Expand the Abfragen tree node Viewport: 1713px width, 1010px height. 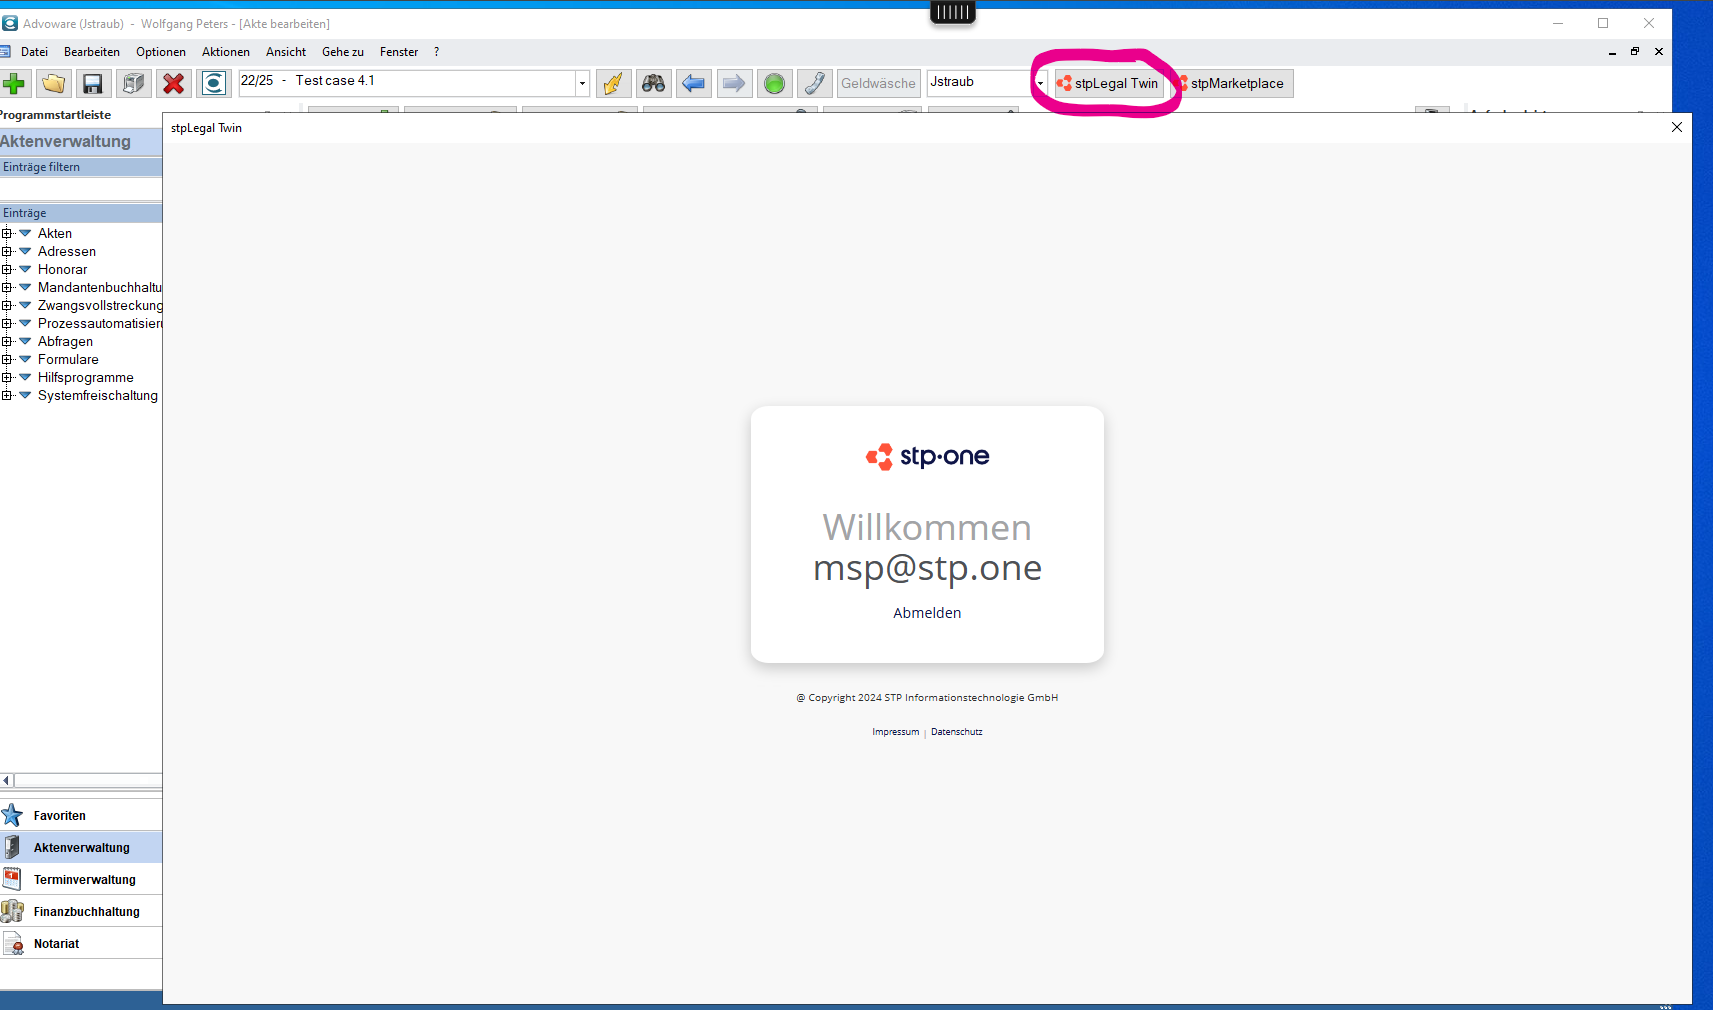point(7,341)
